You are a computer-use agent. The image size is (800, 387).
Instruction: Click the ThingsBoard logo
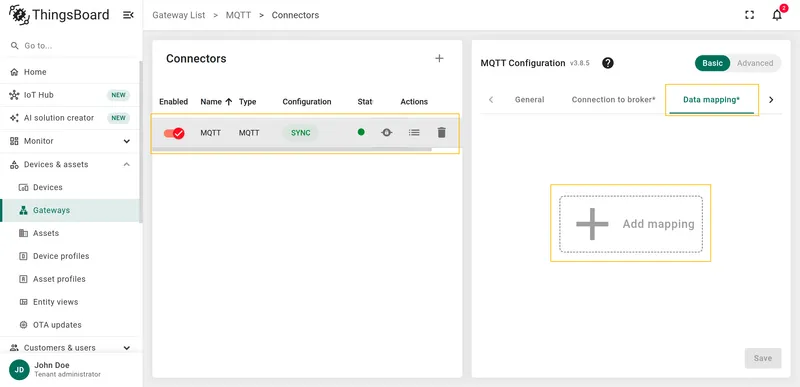click(x=59, y=15)
